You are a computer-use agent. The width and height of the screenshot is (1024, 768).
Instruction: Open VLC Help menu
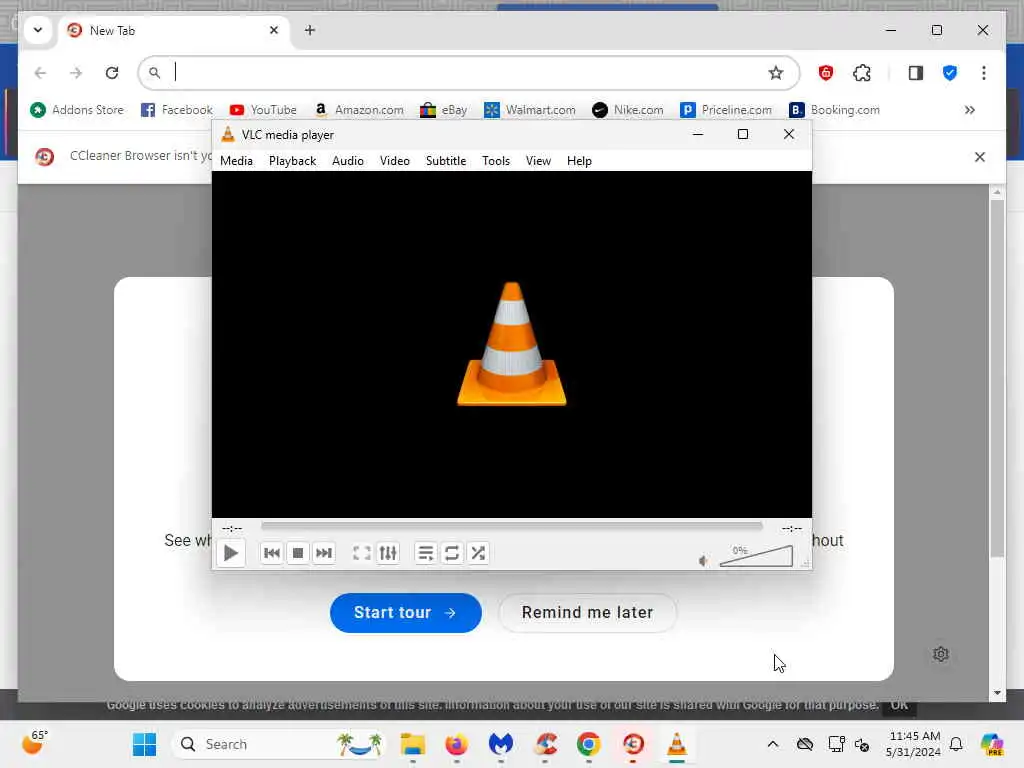coord(579,161)
